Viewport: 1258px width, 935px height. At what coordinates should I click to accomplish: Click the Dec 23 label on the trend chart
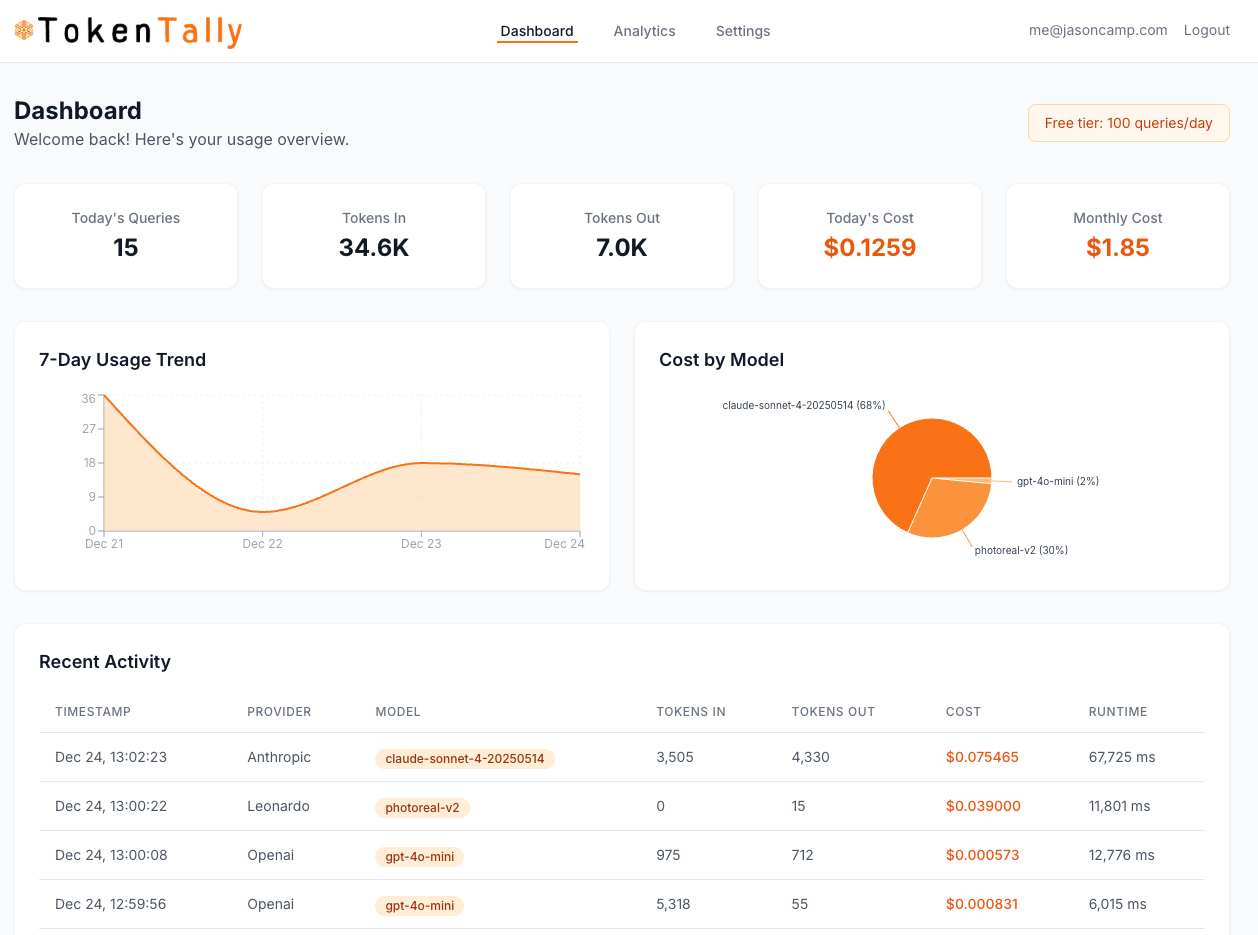click(x=421, y=543)
